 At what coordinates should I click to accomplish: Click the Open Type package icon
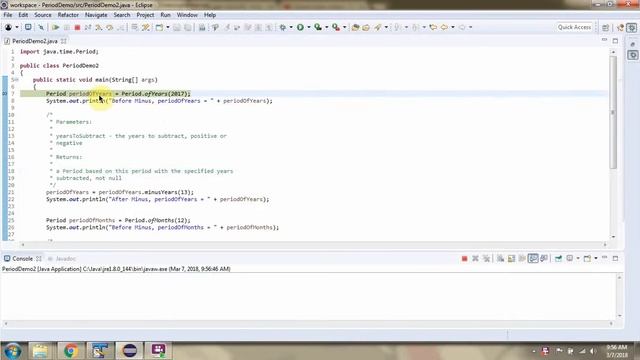point(355,27)
